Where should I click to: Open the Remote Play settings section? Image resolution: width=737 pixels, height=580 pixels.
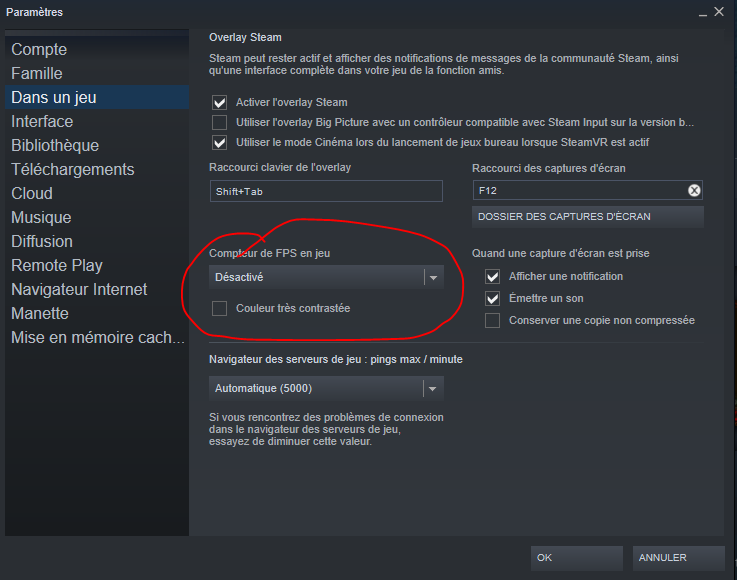pyautogui.click(x=97, y=265)
